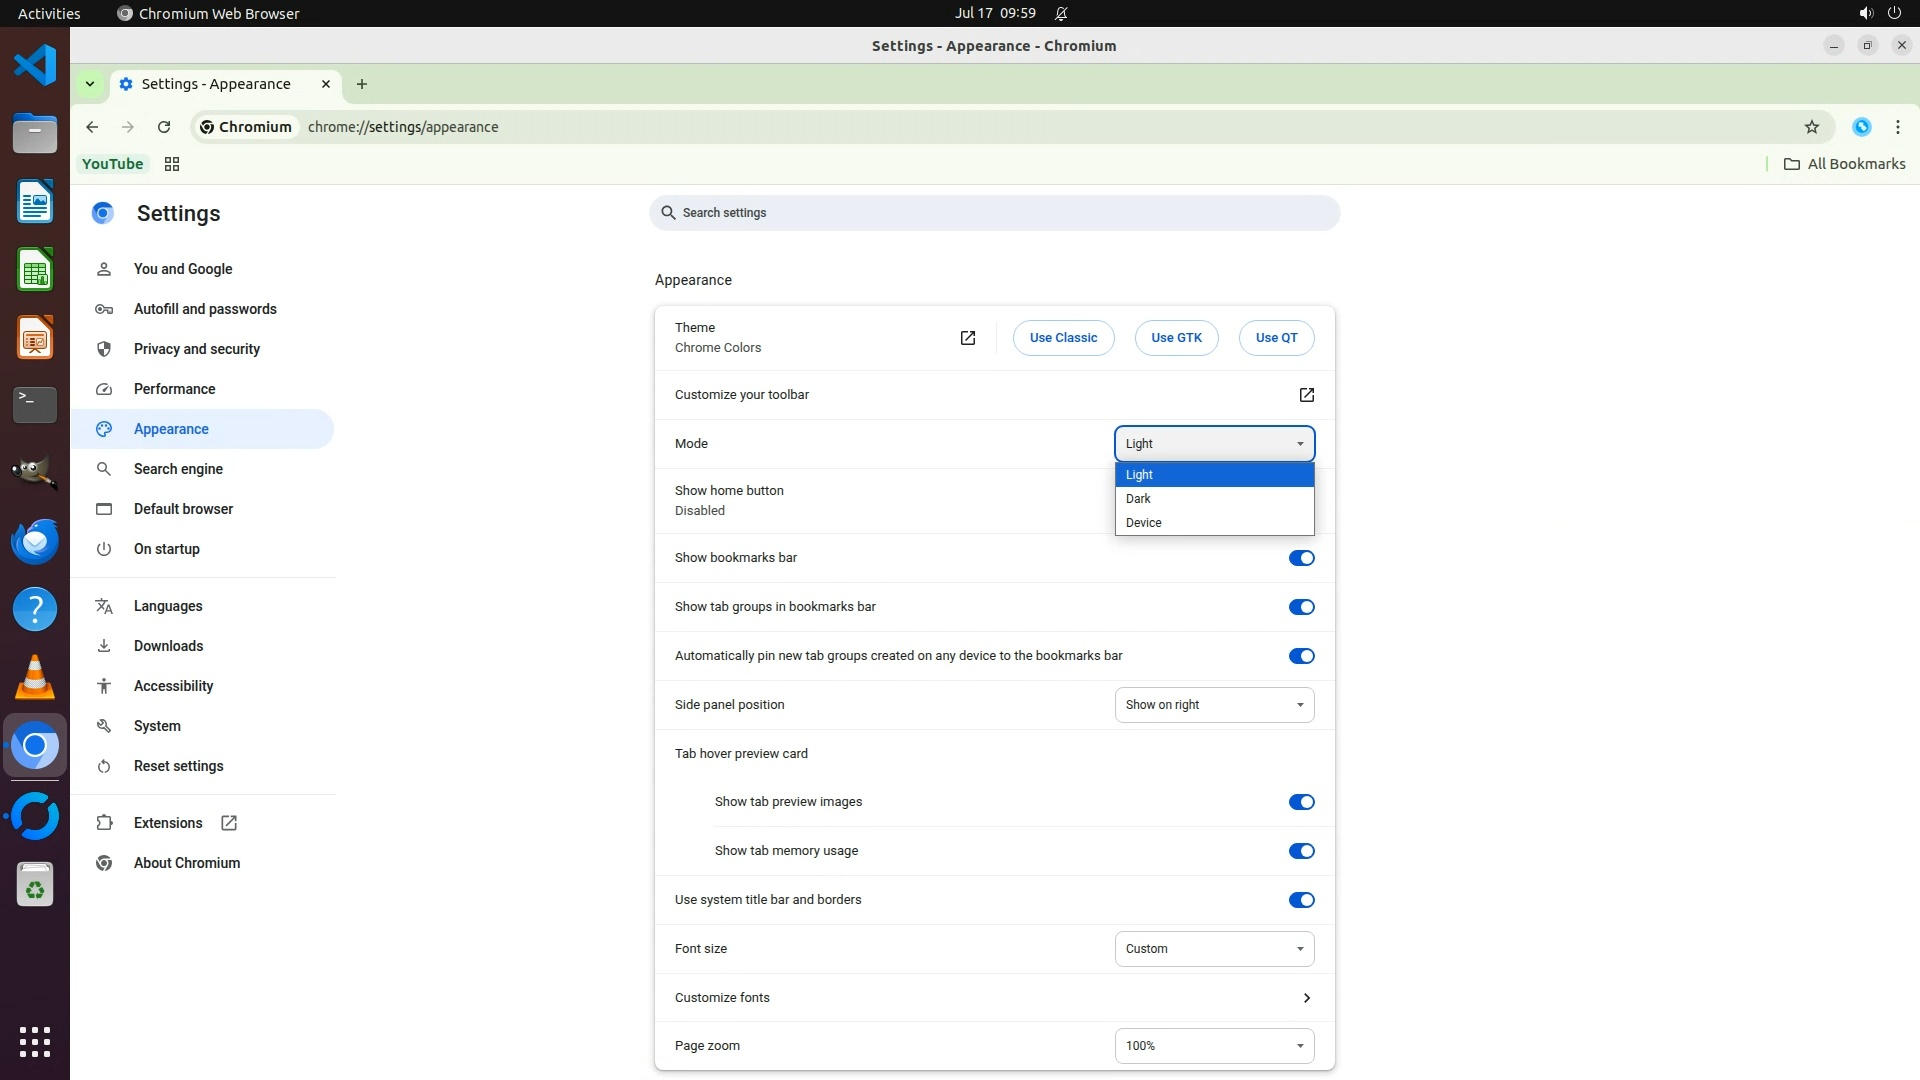Open Privacy and security settings section
Image resolution: width=1920 pixels, height=1080 pixels.
tap(197, 349)
